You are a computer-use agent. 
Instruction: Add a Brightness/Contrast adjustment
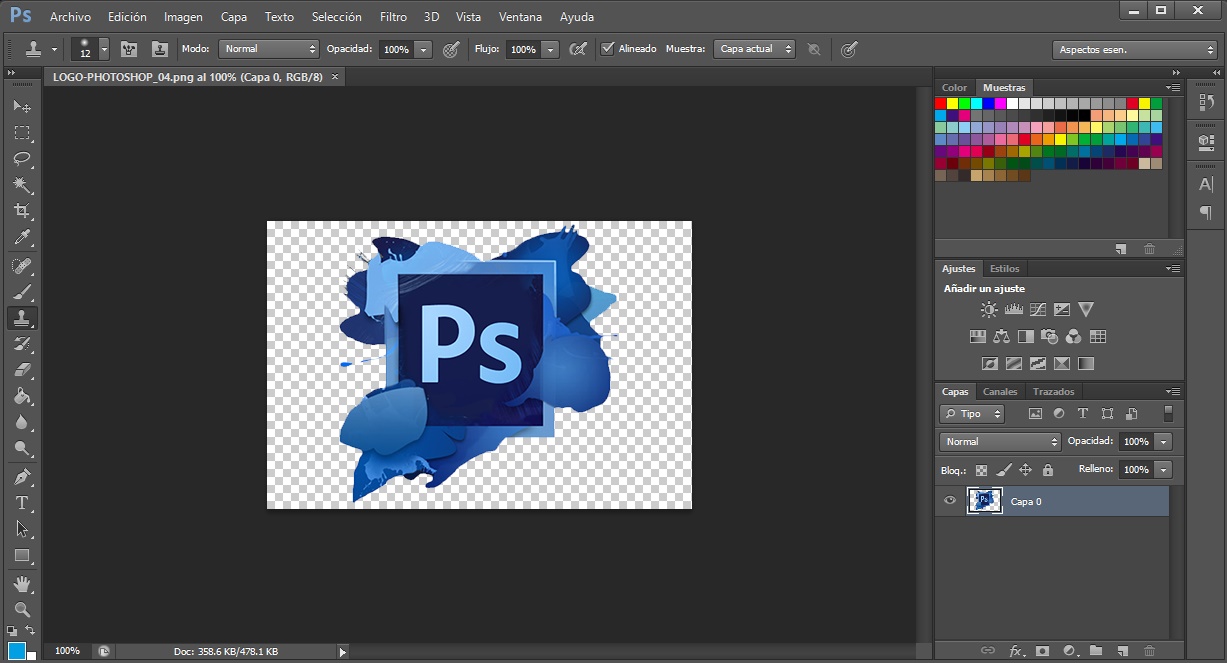[x=989, y=310]
